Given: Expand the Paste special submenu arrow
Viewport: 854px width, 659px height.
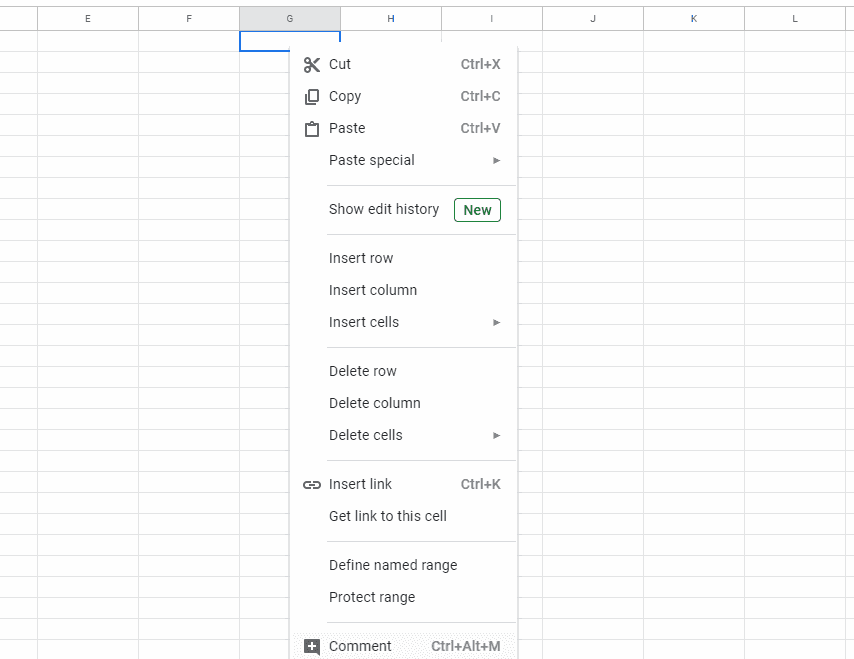Looking at the screenshot, I should 496,161.
